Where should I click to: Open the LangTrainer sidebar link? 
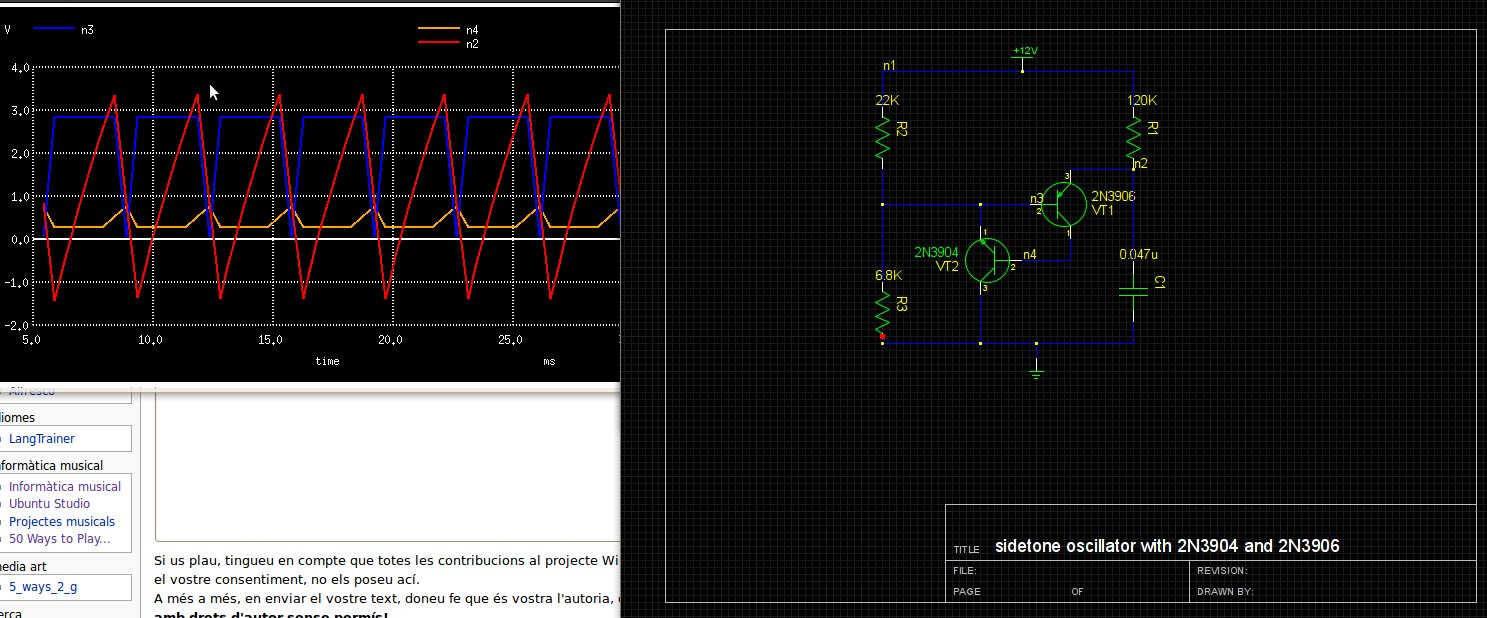(x=42, y=439)
